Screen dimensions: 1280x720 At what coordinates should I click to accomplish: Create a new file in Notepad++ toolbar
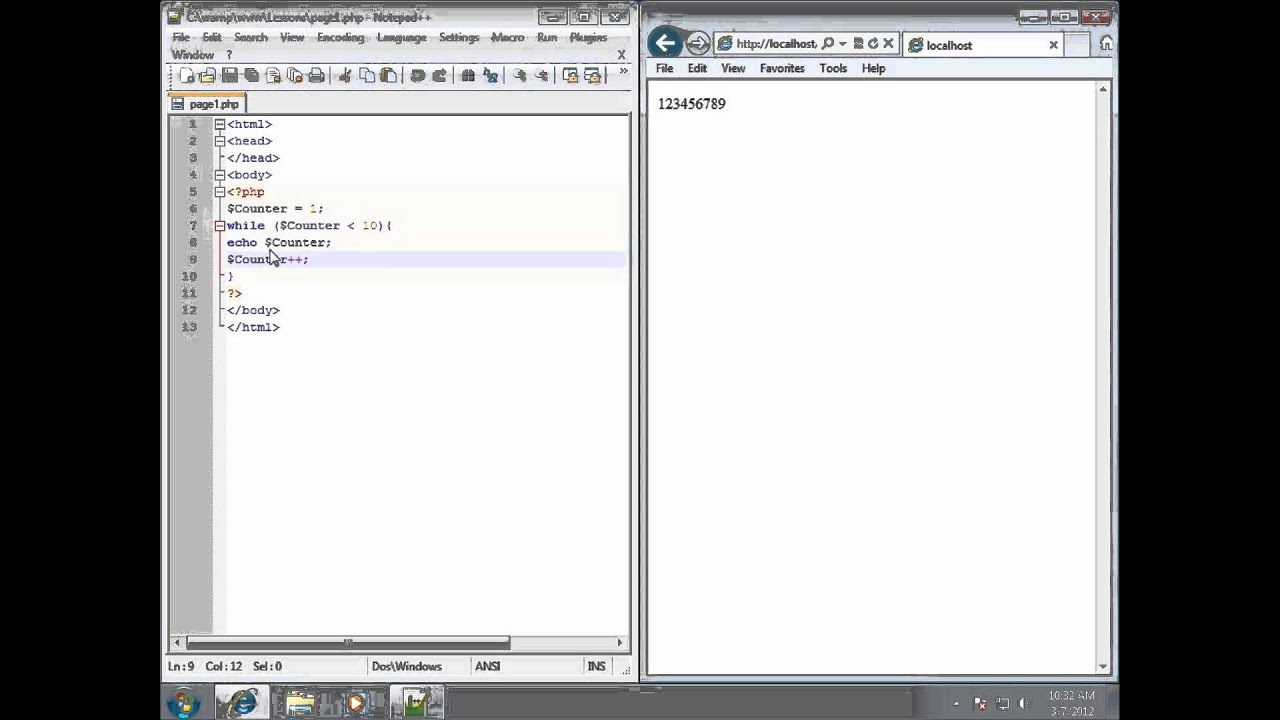[186, 76]
